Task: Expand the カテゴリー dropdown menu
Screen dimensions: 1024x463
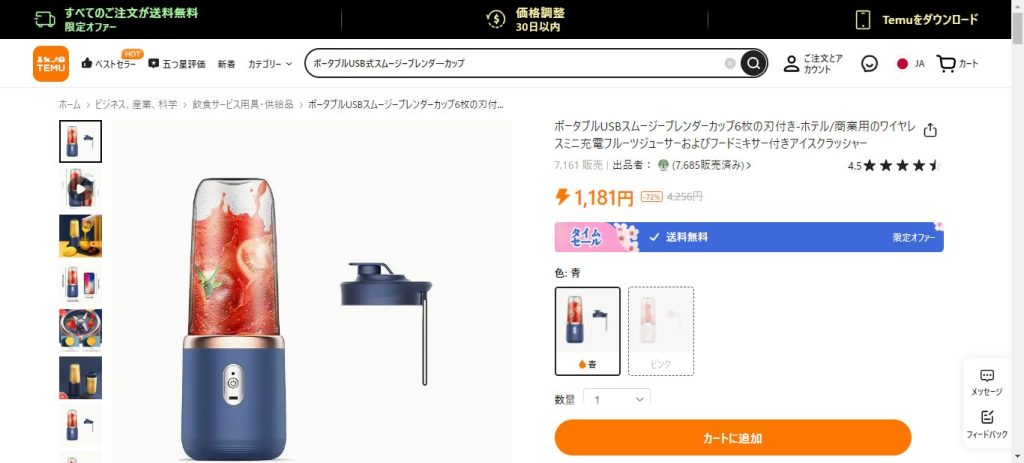Action: pos(270,64)
